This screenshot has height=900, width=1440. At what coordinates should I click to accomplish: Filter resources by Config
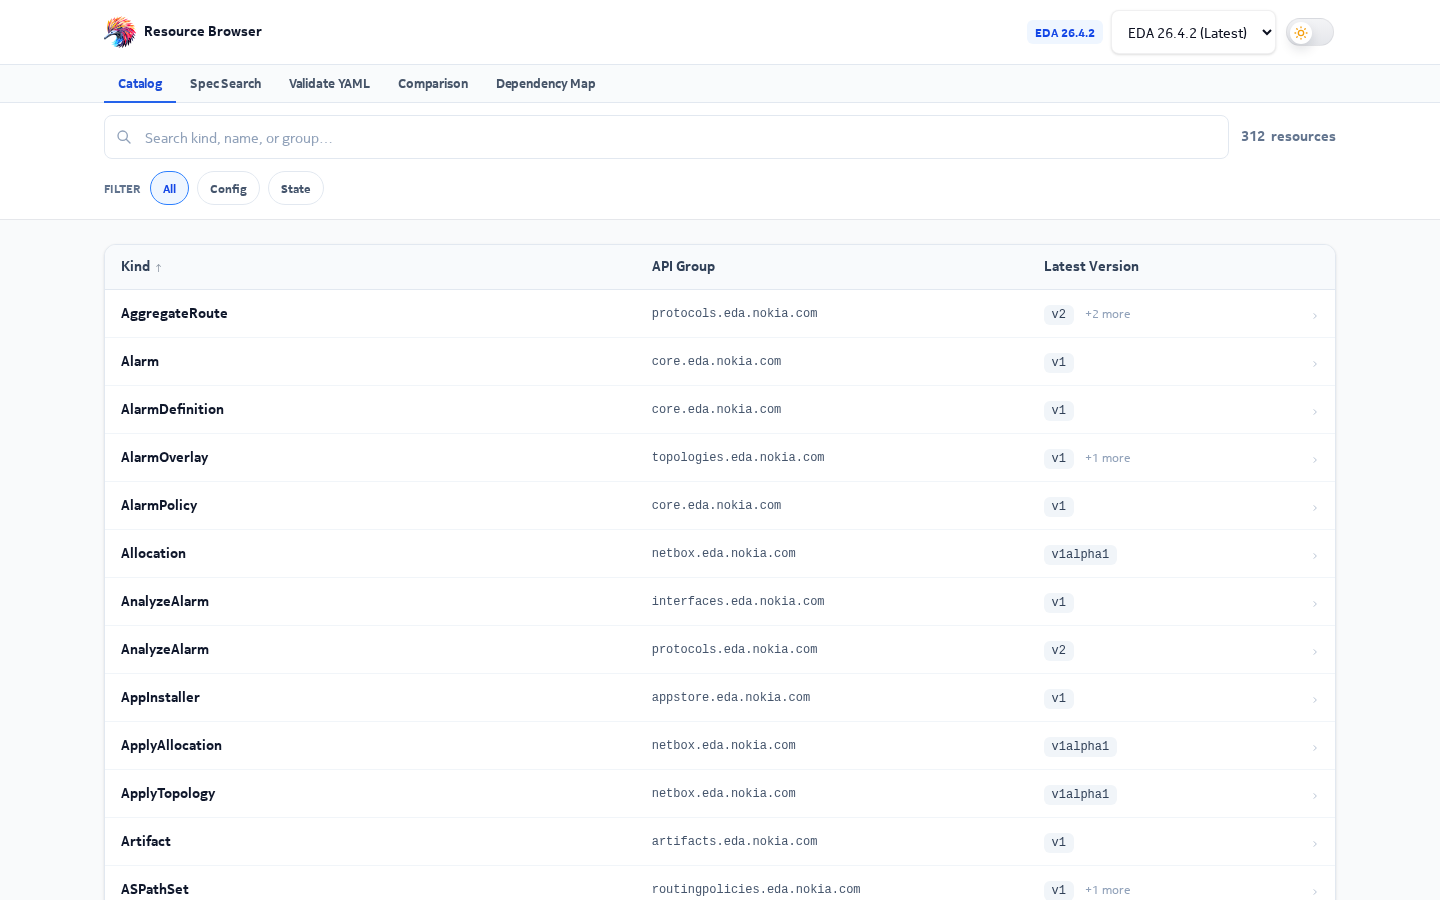coord(228,188)
